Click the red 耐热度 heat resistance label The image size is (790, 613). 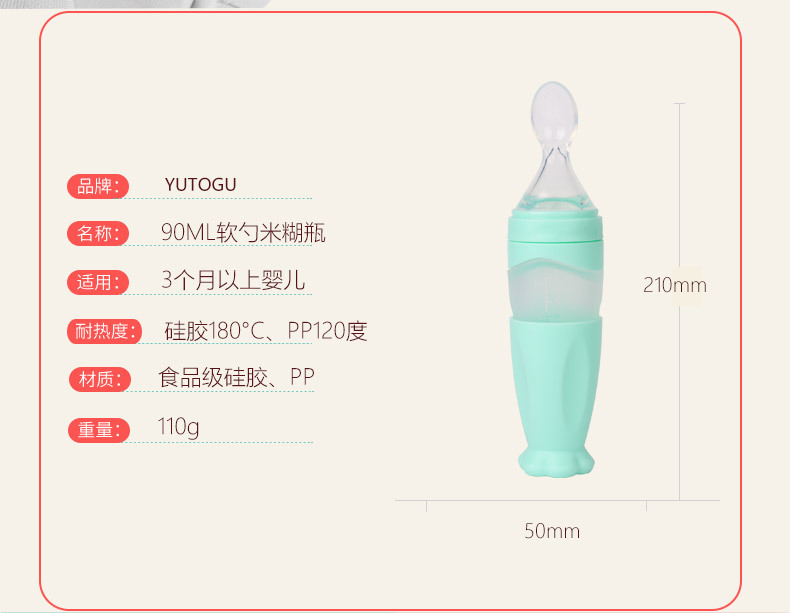tap(104, 331)
